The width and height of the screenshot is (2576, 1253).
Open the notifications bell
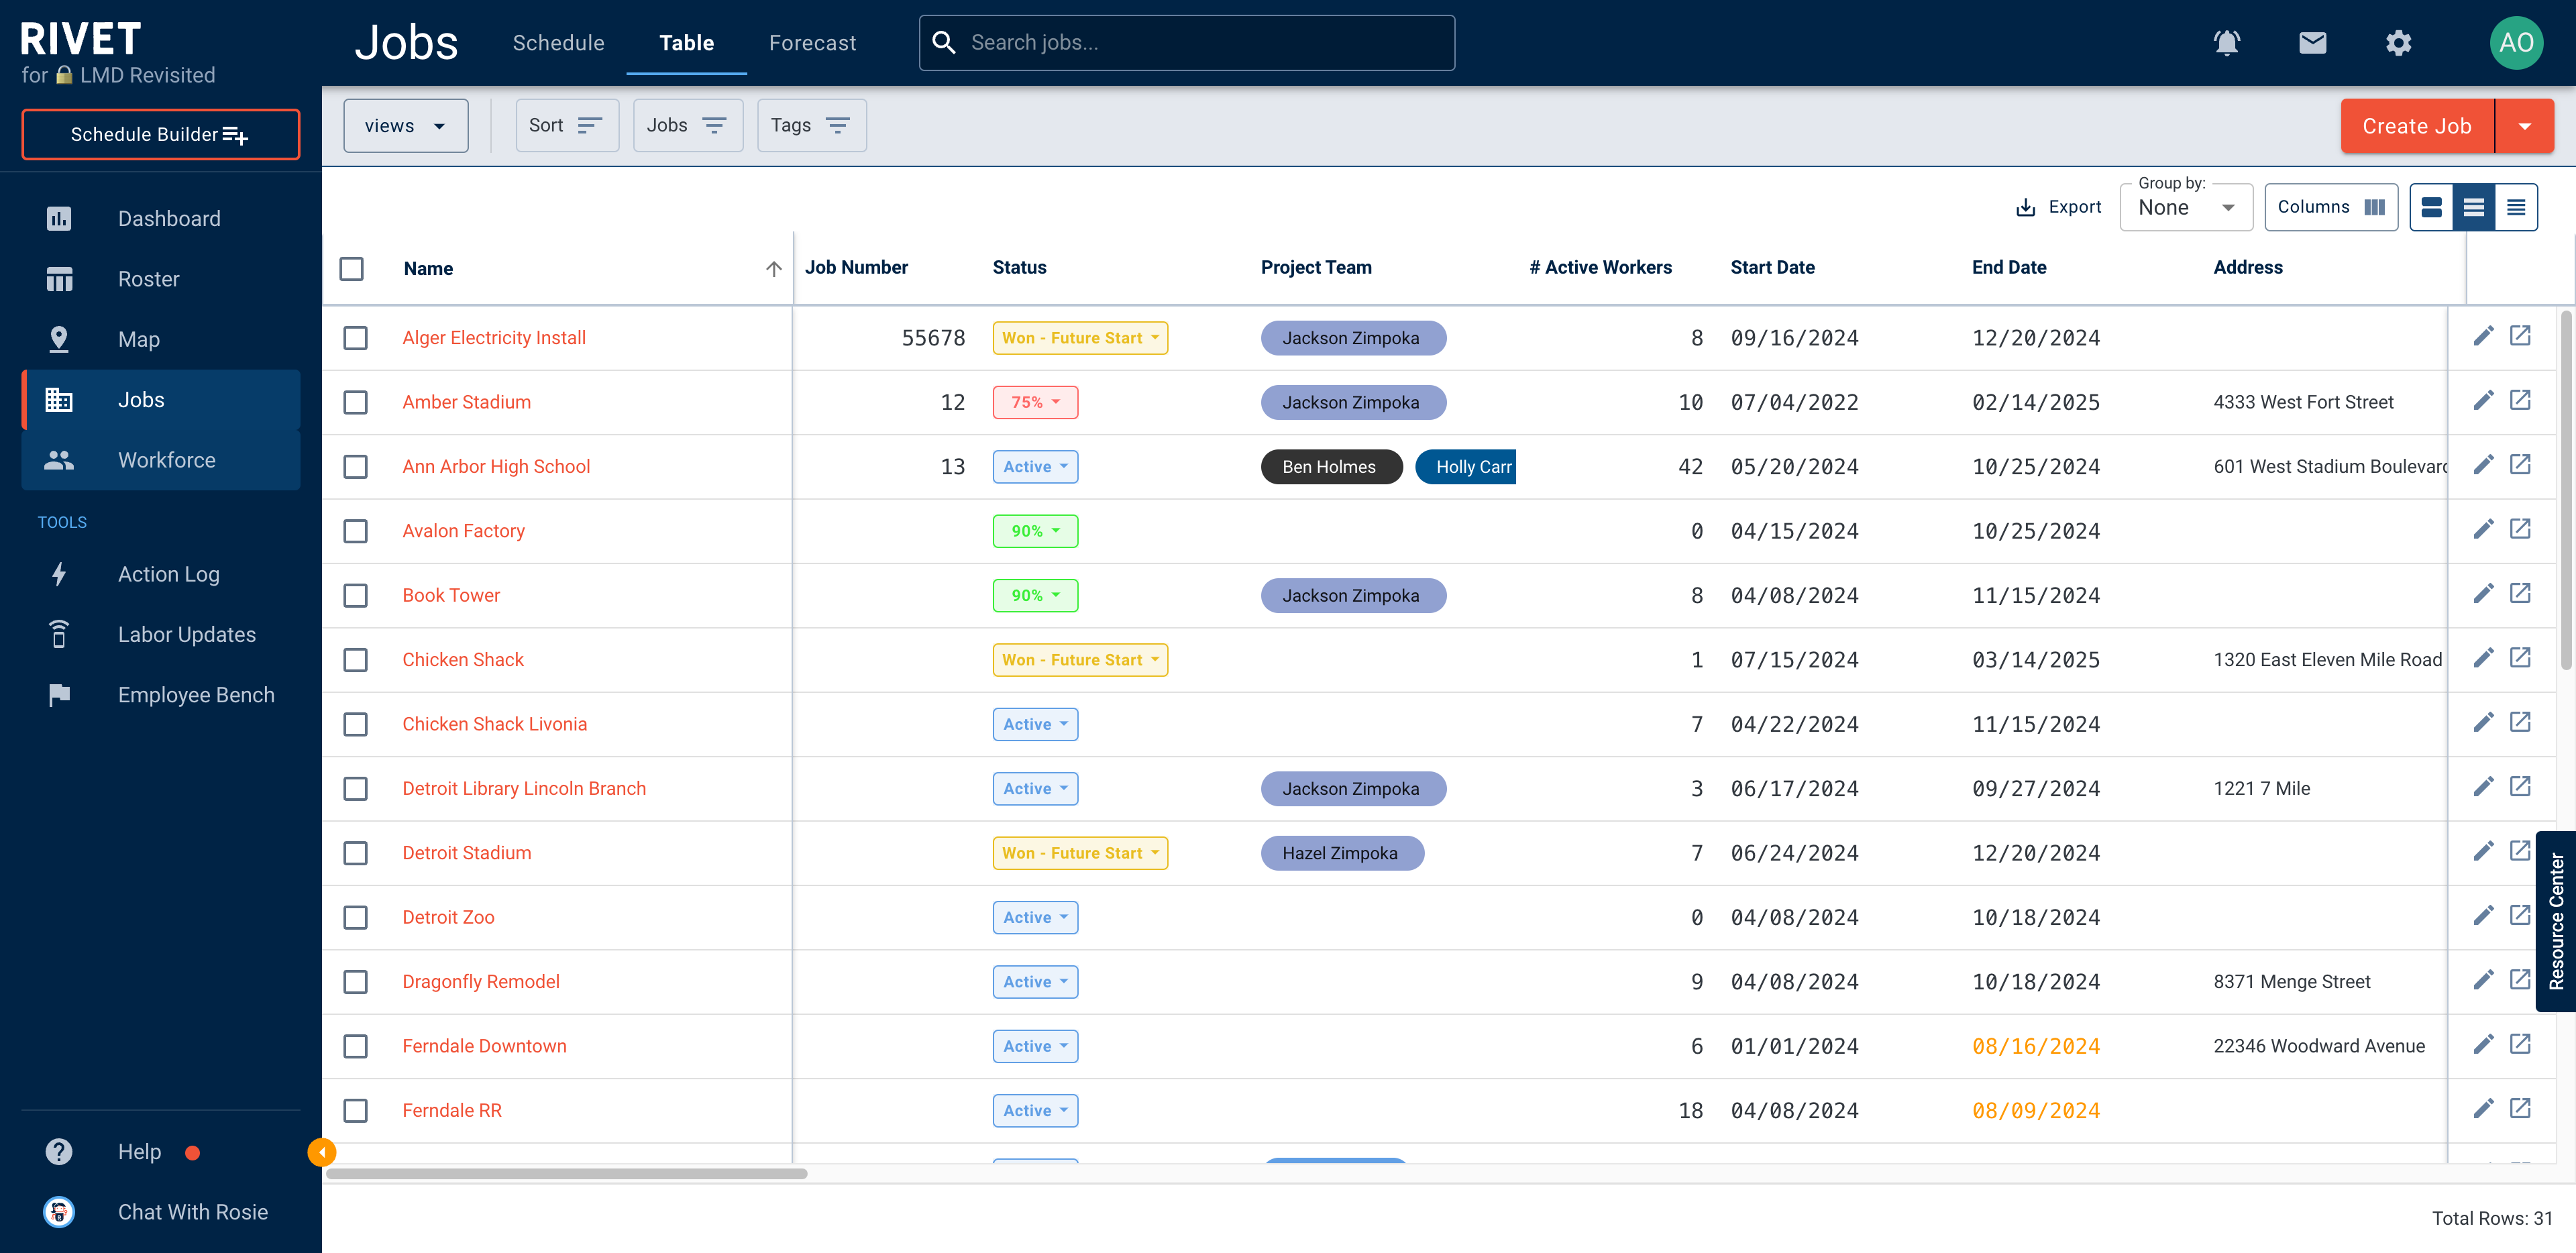click(2226, 43)
